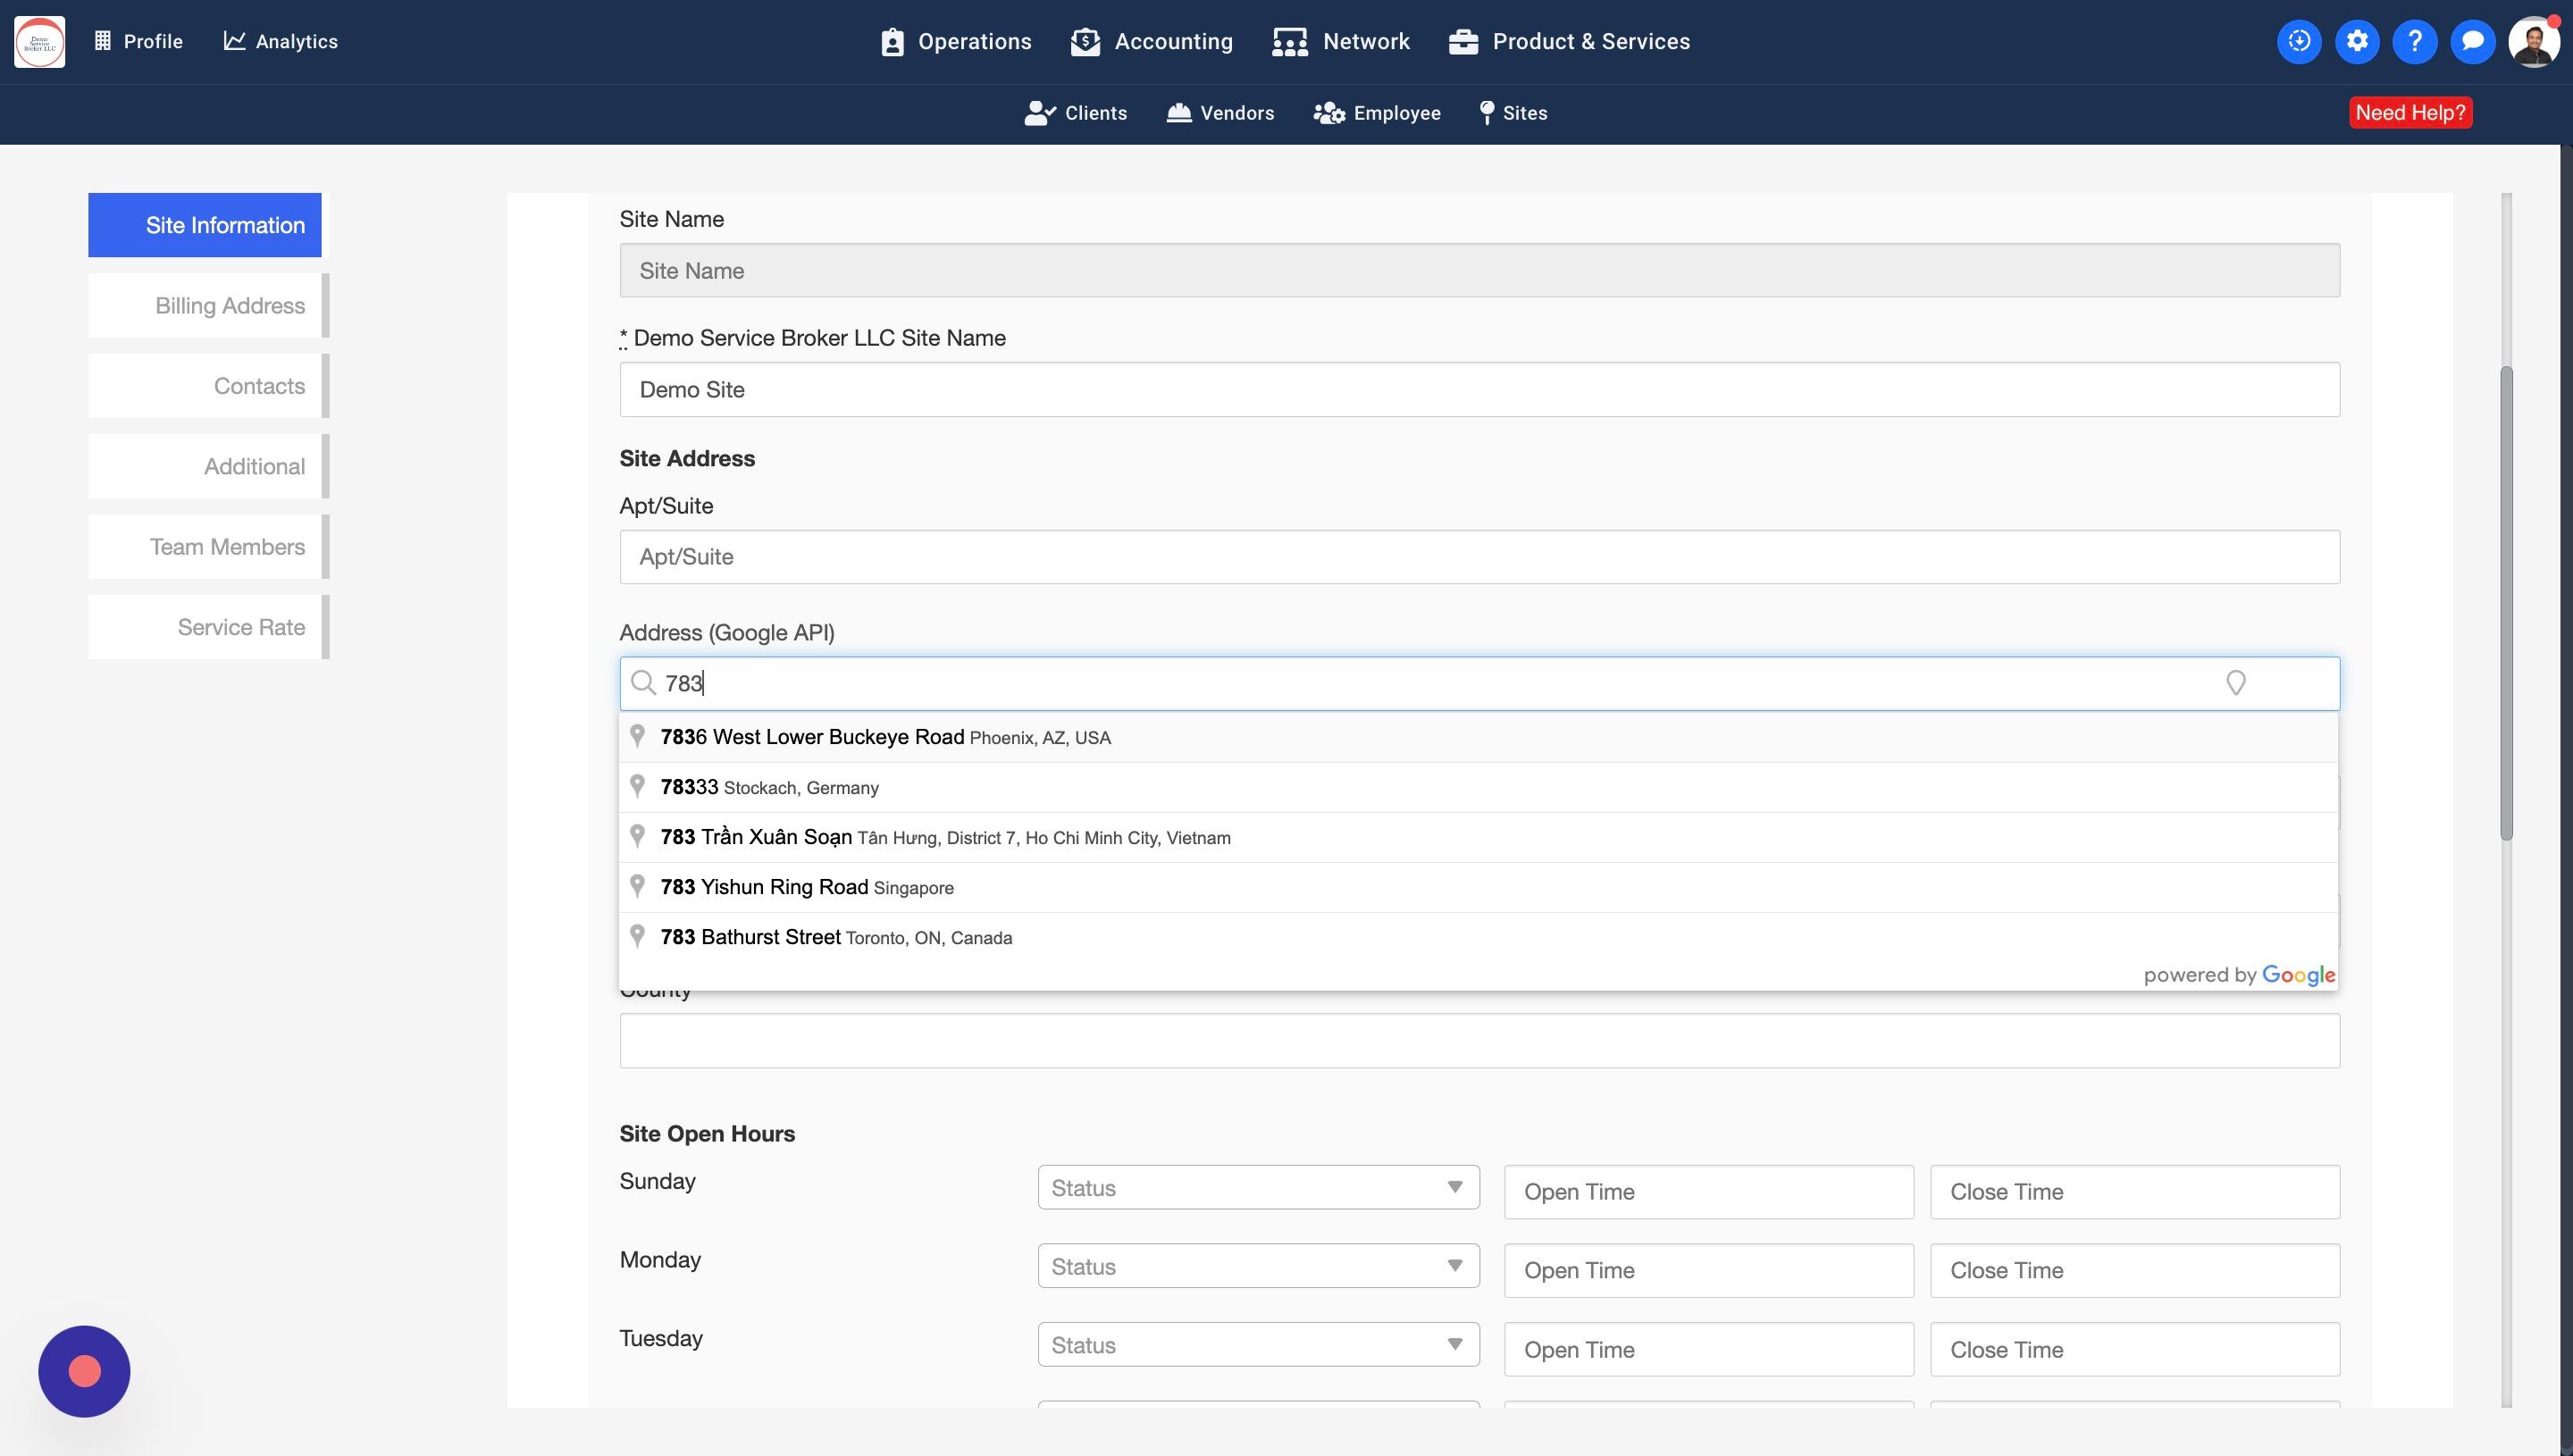Click the red record button bubble
The image size is (2573, 1456).
84,1371
